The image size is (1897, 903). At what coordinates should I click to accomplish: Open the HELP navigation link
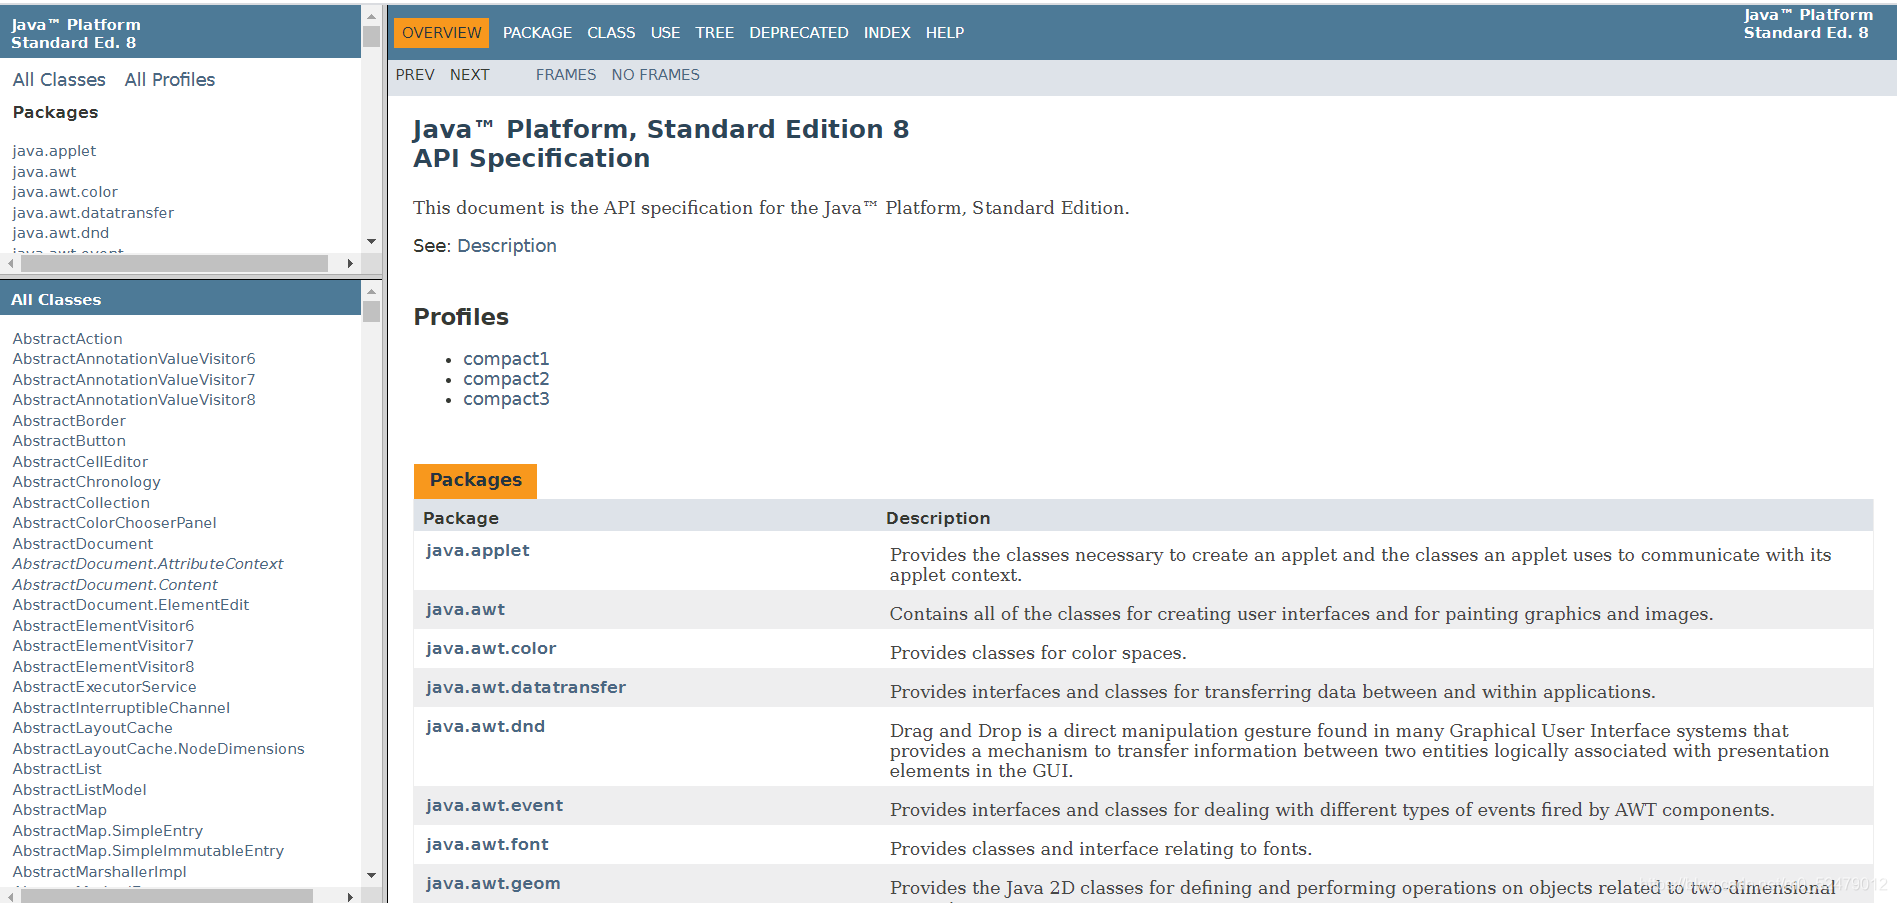pos(945,33)
